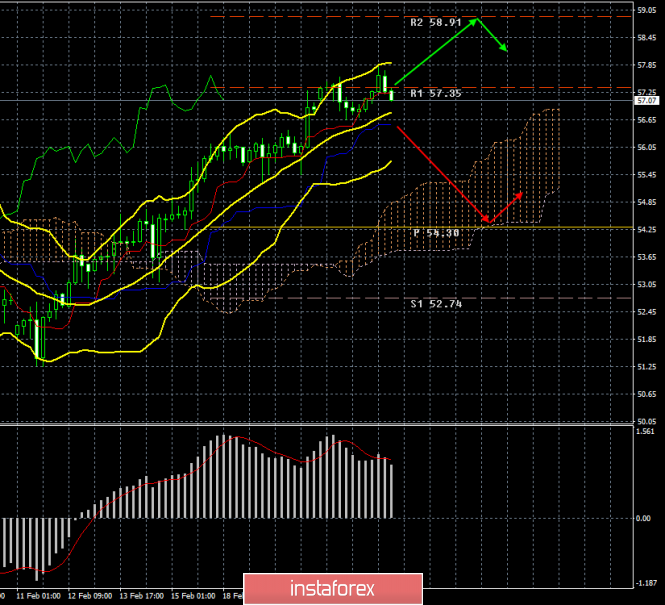Click the green upward forecast arrow
This screenshot has height=605, width=665.
[x=436, y=52]
